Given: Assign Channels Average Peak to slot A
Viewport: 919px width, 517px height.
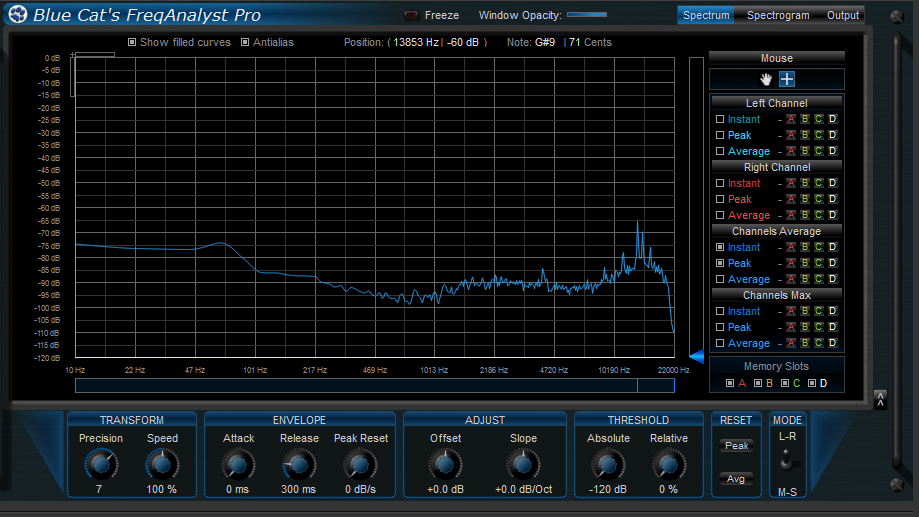Looking at the screenshot, I should click(791, 263).
